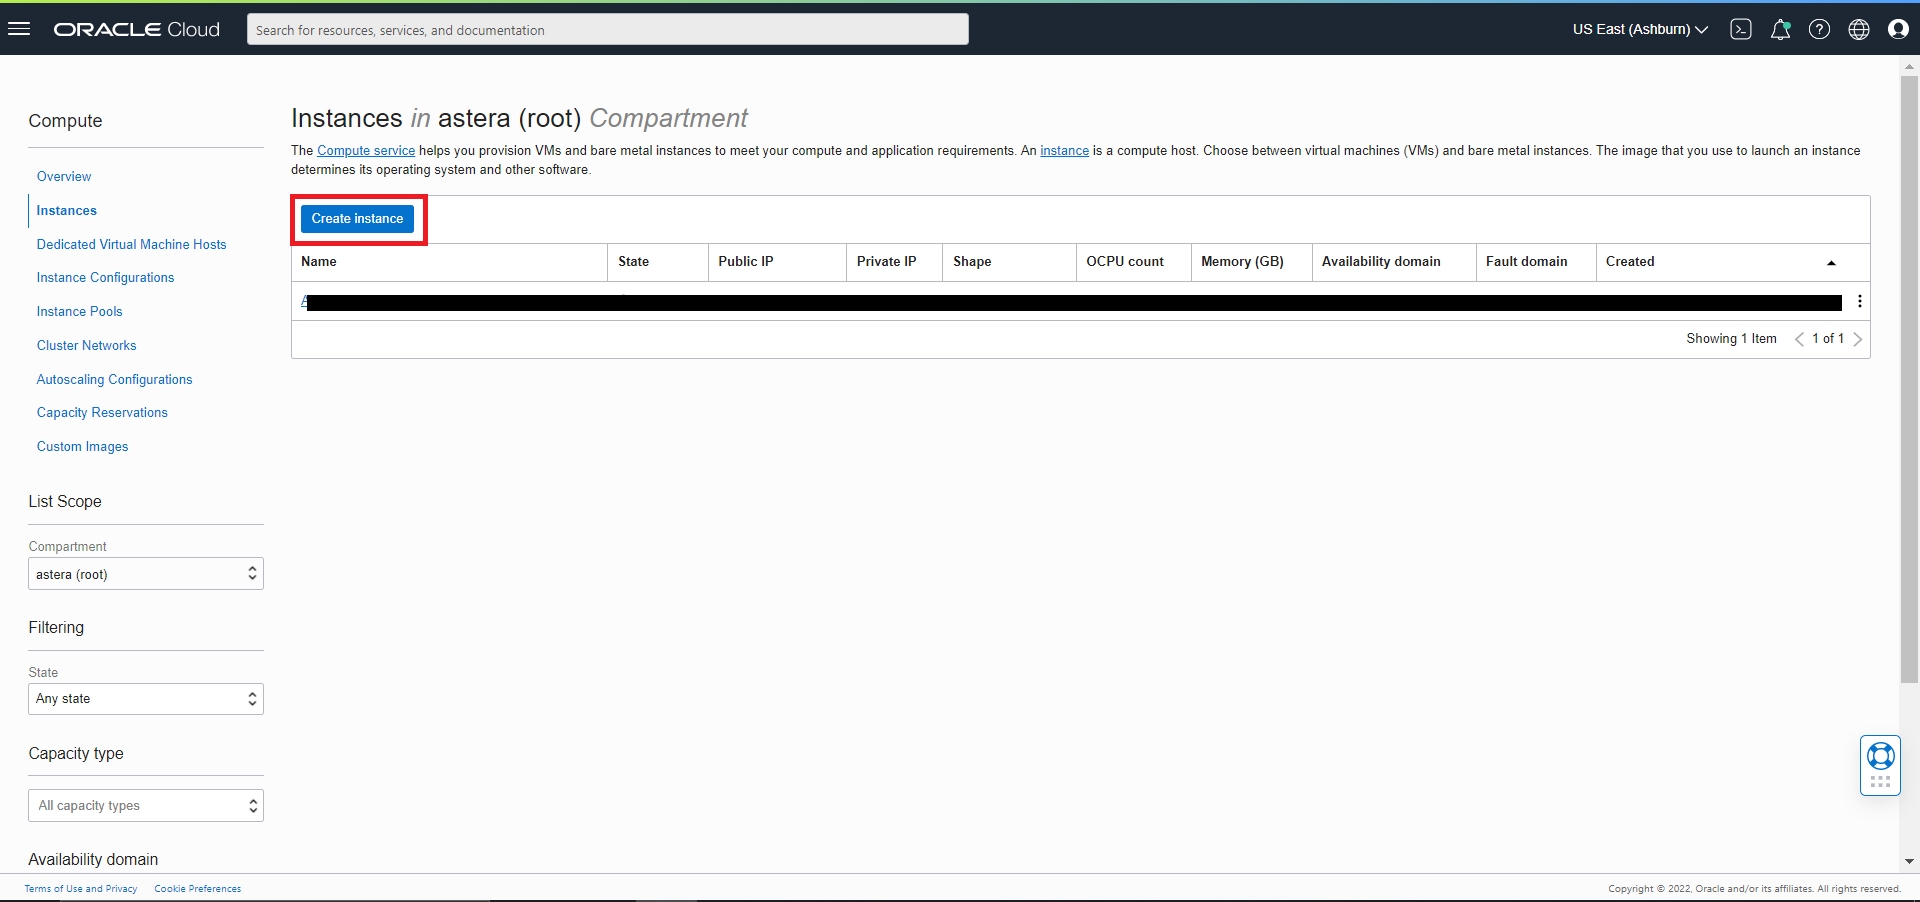
Task: Click the life-ring support widget icon
Action: click(x=1881, y=756)
